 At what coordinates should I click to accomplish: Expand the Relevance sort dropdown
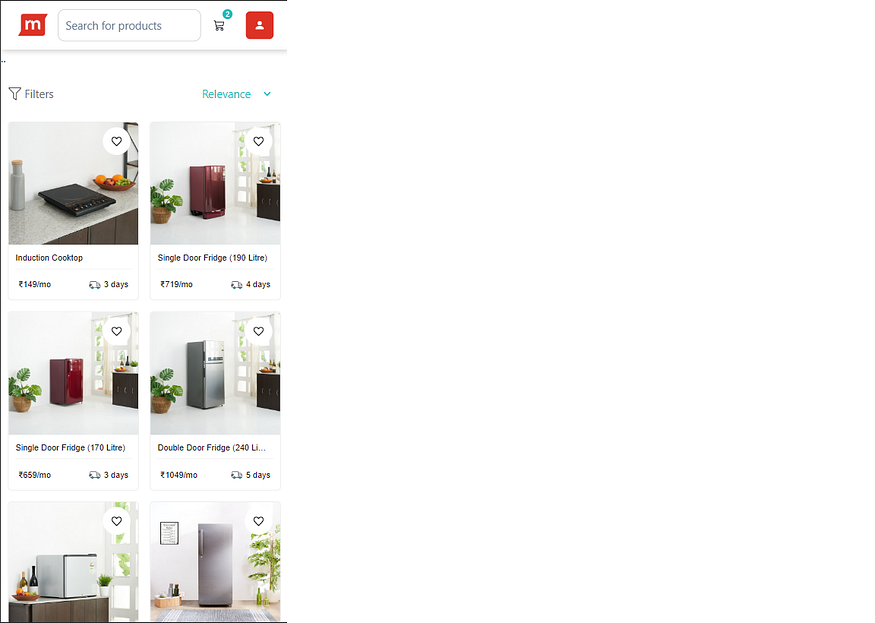point(237,94)
